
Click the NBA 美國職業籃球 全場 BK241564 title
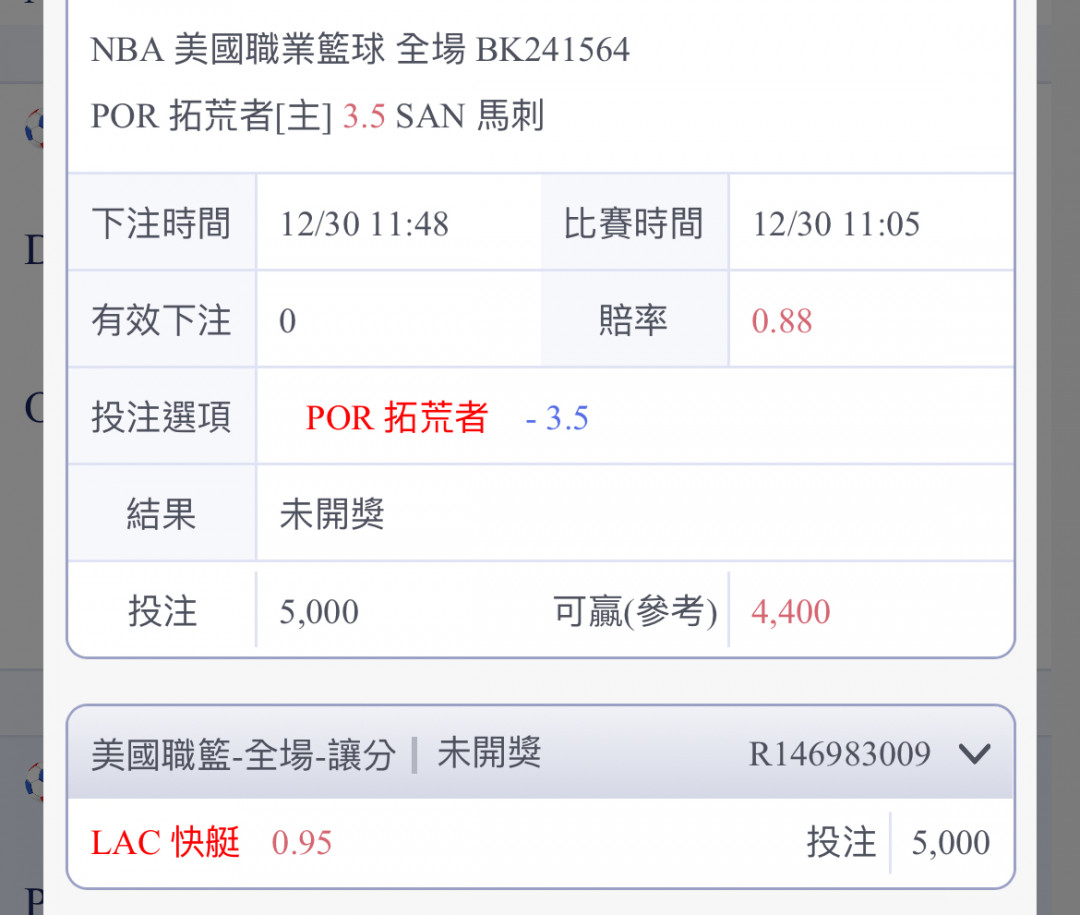(x=360, y=50)
